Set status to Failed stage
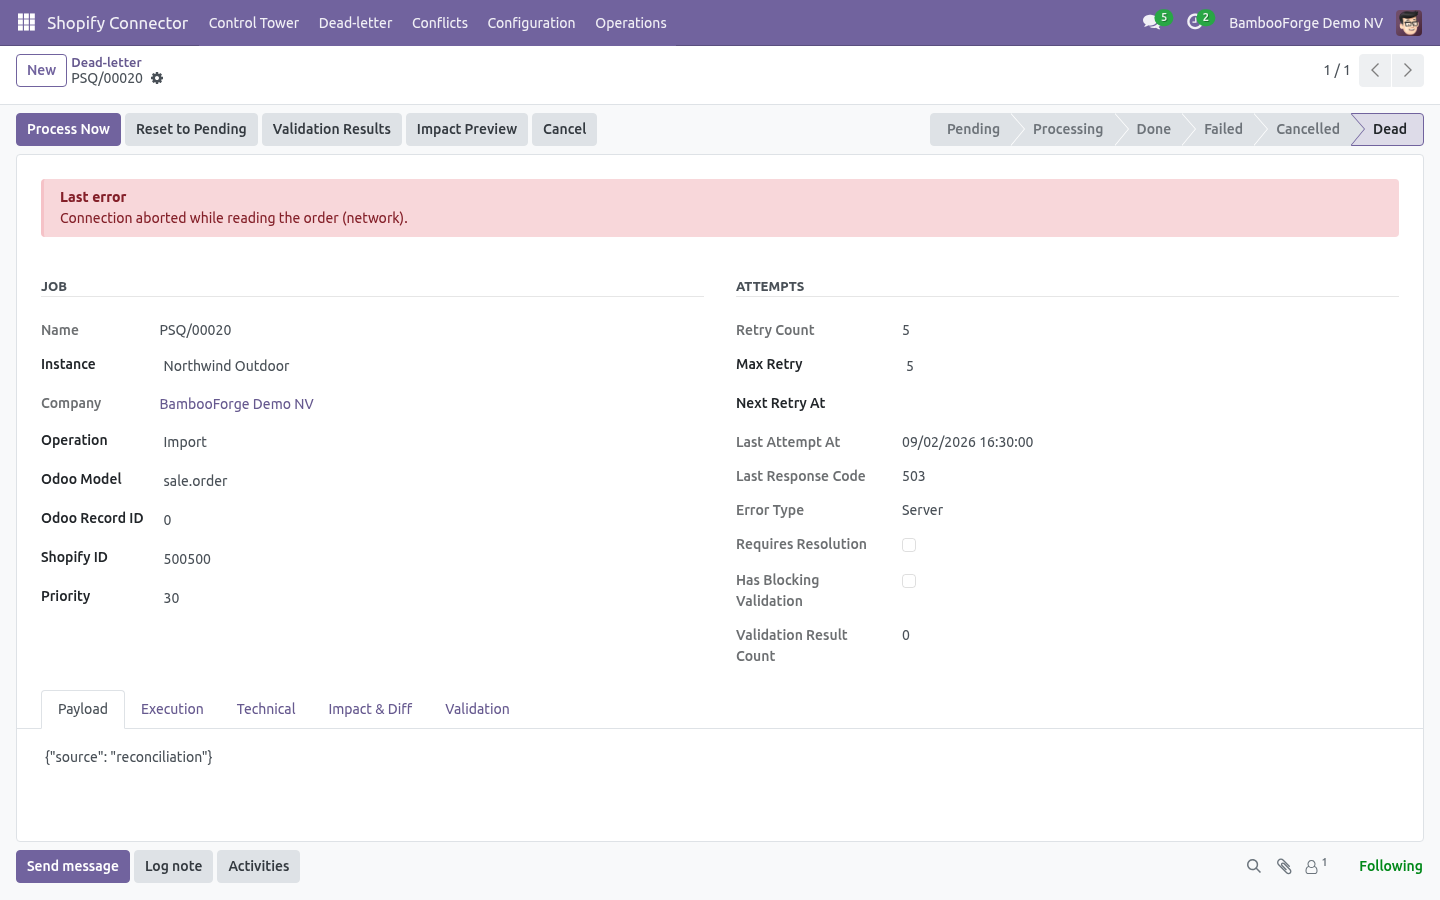This screenshot has width=1440, height=900. 1223,129
